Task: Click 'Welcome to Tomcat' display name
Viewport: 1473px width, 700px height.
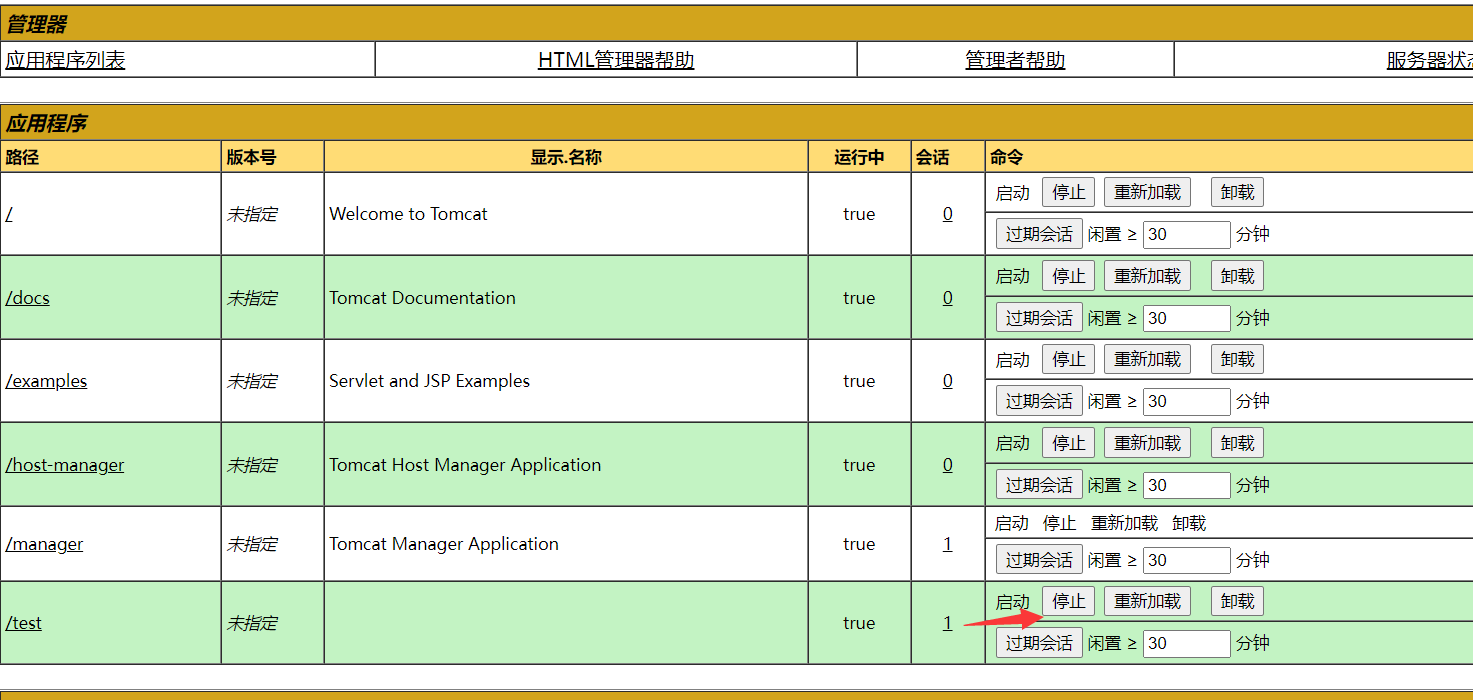Action: tap(408, 214)
